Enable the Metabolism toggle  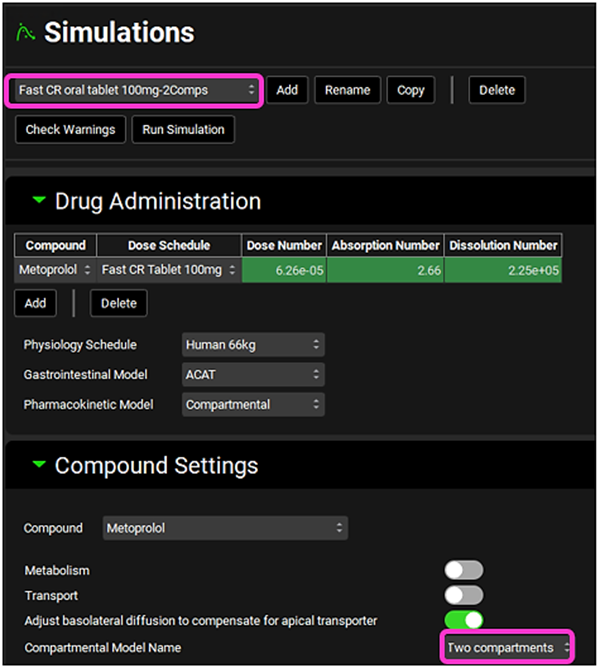(x=464, y=570)
